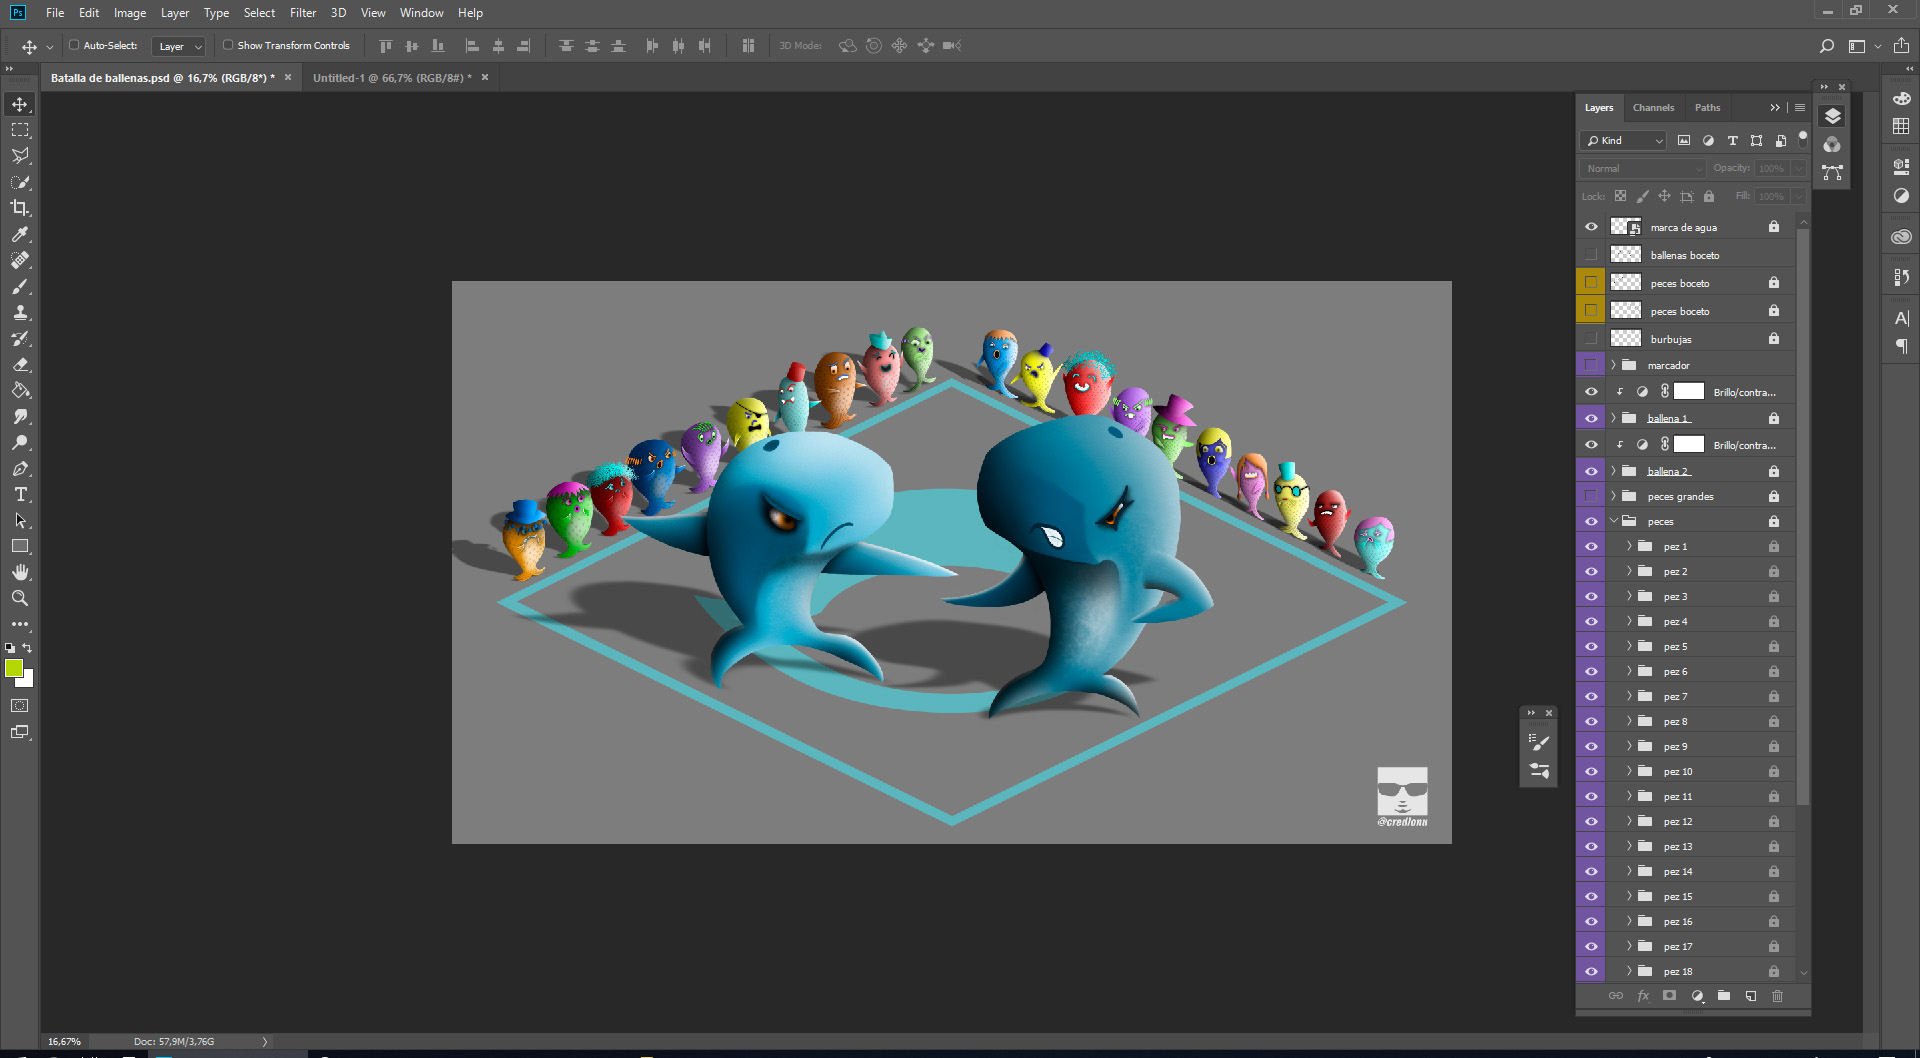Click the delete layer trash icon
Viewport: 1920px width, 1058px height.
[1777, 996]
